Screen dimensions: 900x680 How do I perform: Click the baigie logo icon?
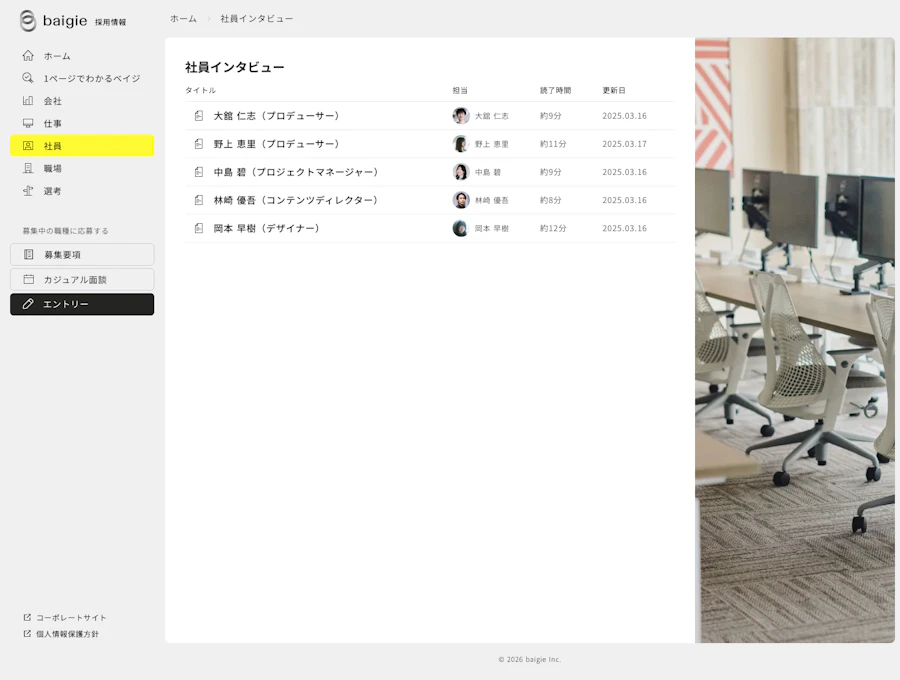[28, 21]
